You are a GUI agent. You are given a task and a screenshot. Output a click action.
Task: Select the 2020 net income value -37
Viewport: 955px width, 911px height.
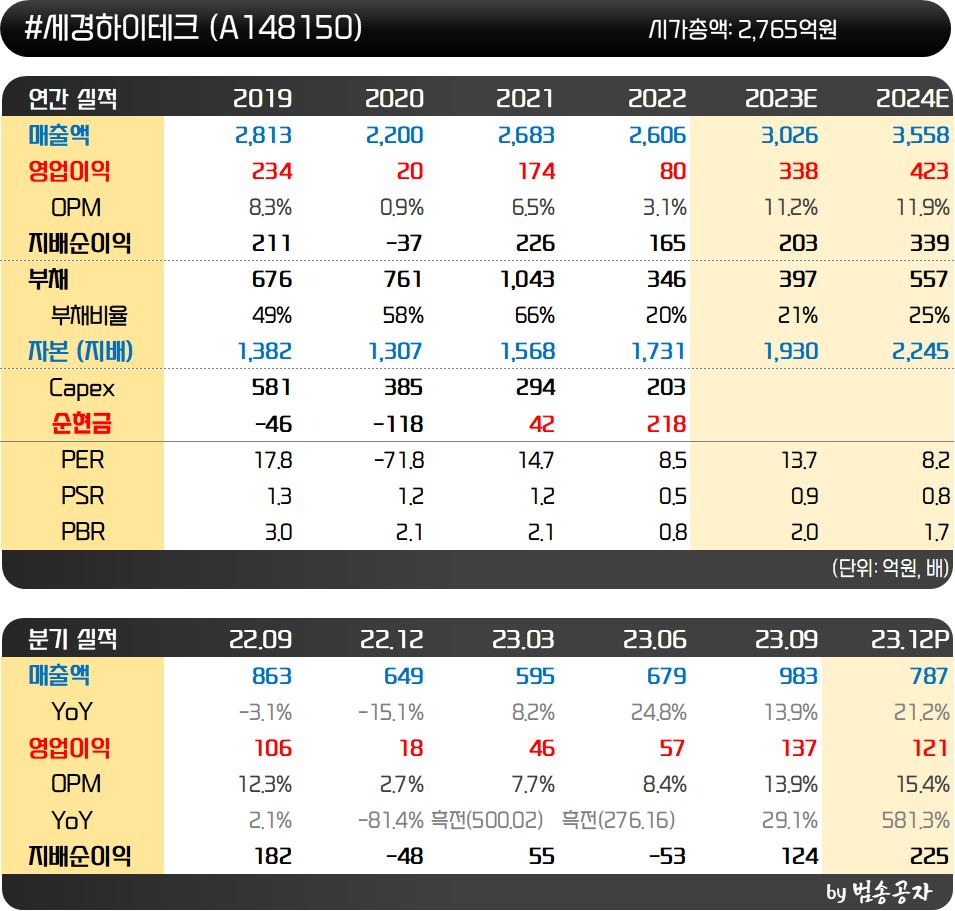pyautogui.click(x=404, y=244)
